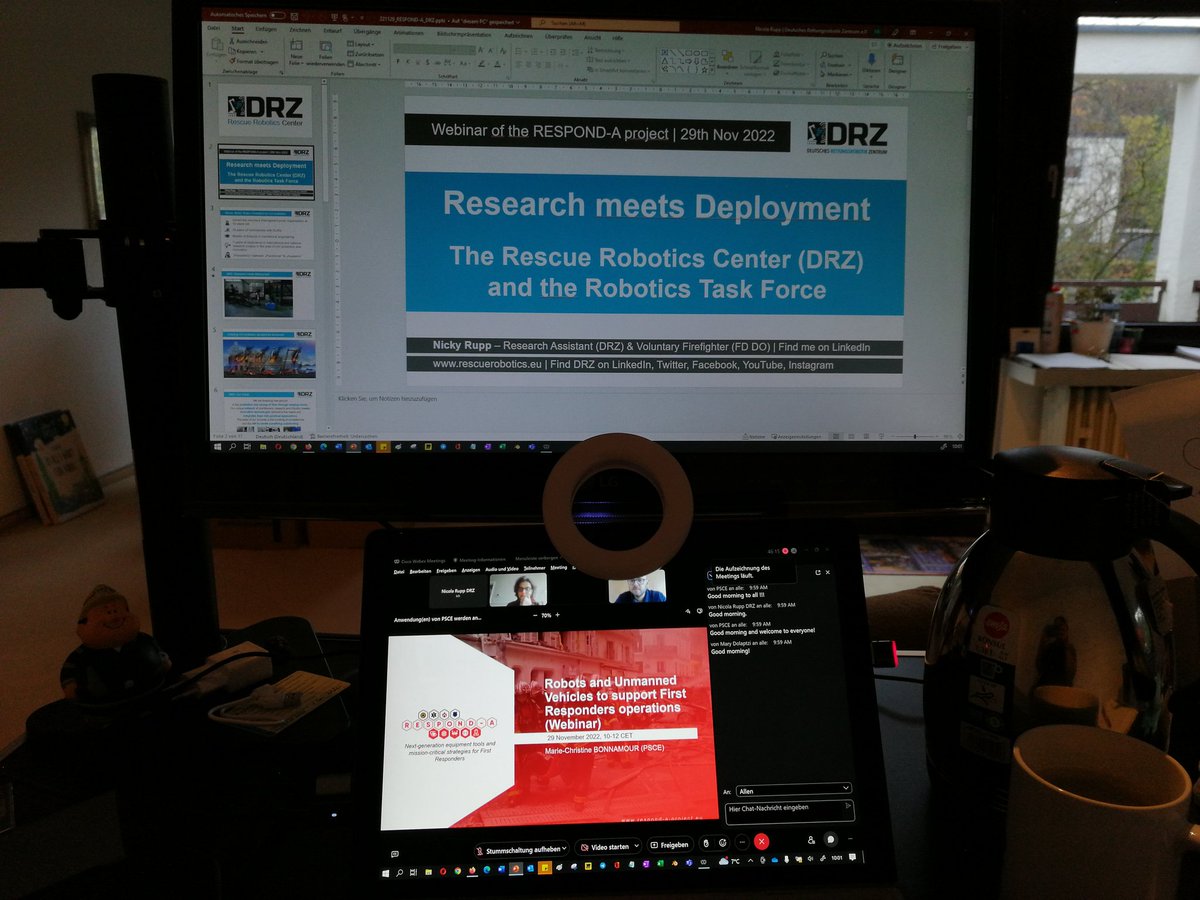Zoom out shared content with minus button
The width and height of the screenshot is (1200, 900).
535,615
